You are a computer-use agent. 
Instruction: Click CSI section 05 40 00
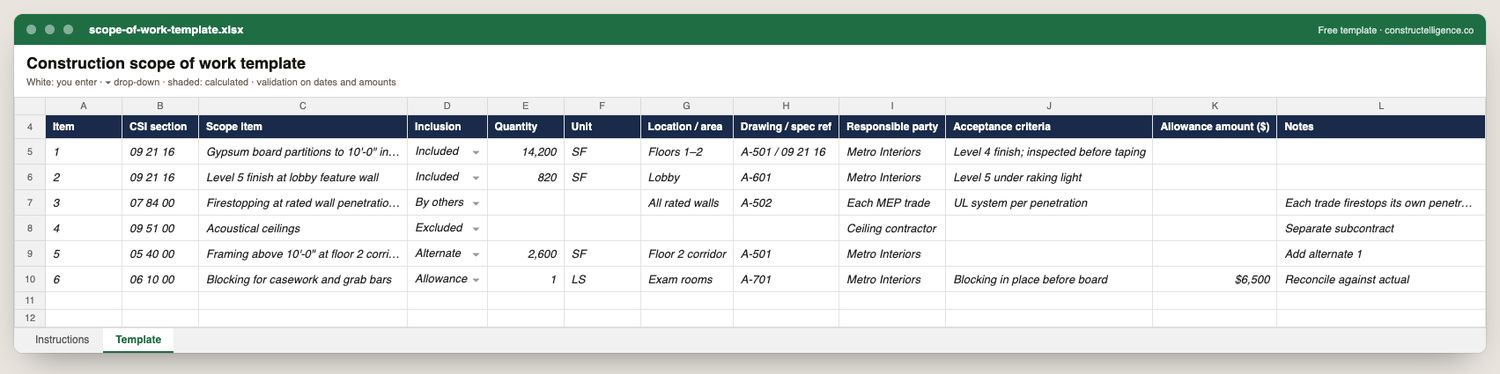[x=160, y=254]
